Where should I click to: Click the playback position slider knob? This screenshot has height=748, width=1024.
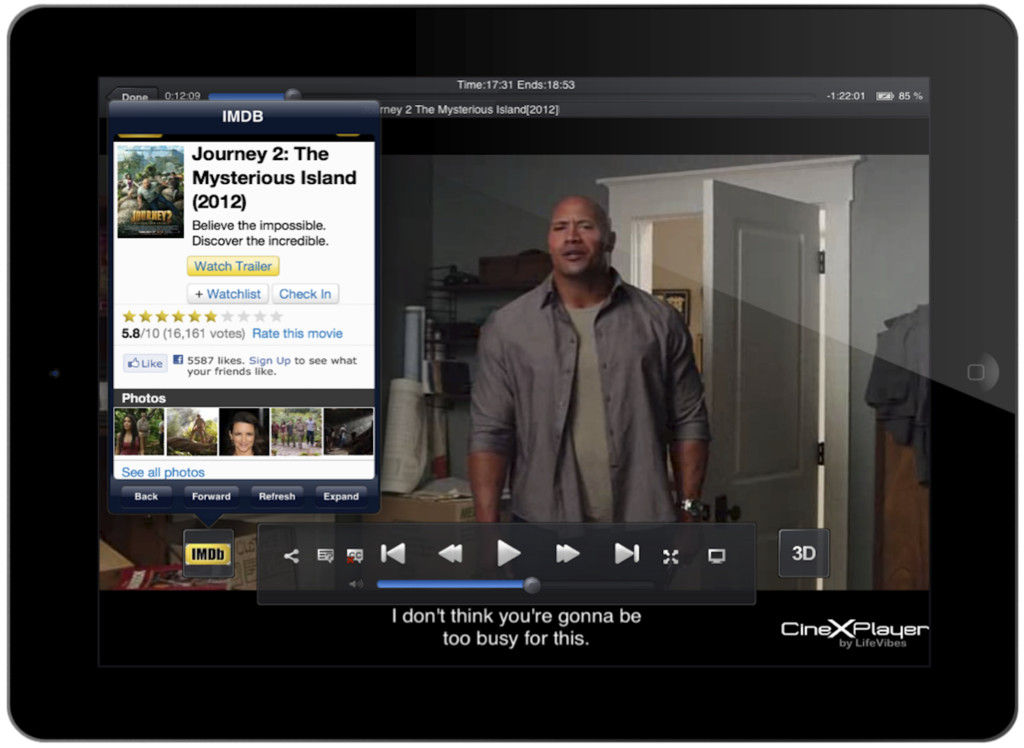(293, 95)
